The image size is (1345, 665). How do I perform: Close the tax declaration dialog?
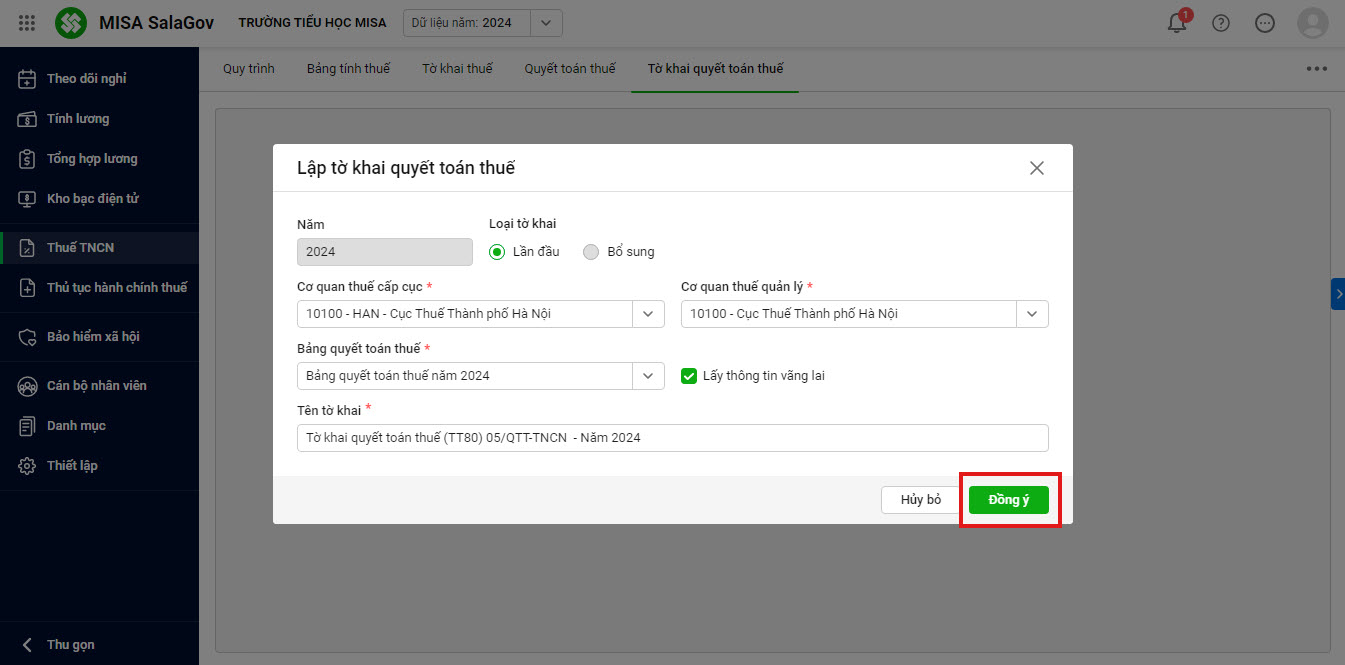click(x=1037, y=168)
